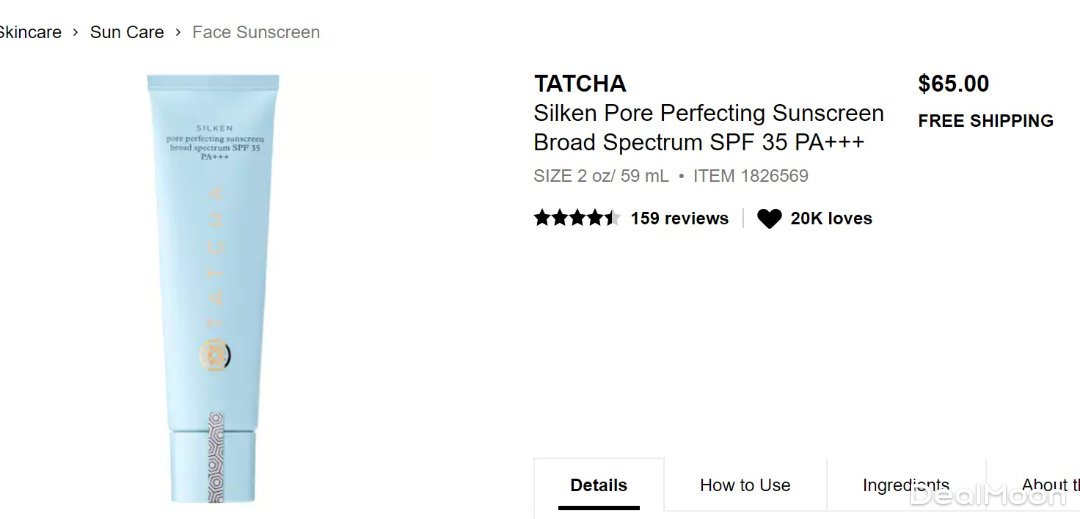Click the FREE SHIPPING label

985,121
